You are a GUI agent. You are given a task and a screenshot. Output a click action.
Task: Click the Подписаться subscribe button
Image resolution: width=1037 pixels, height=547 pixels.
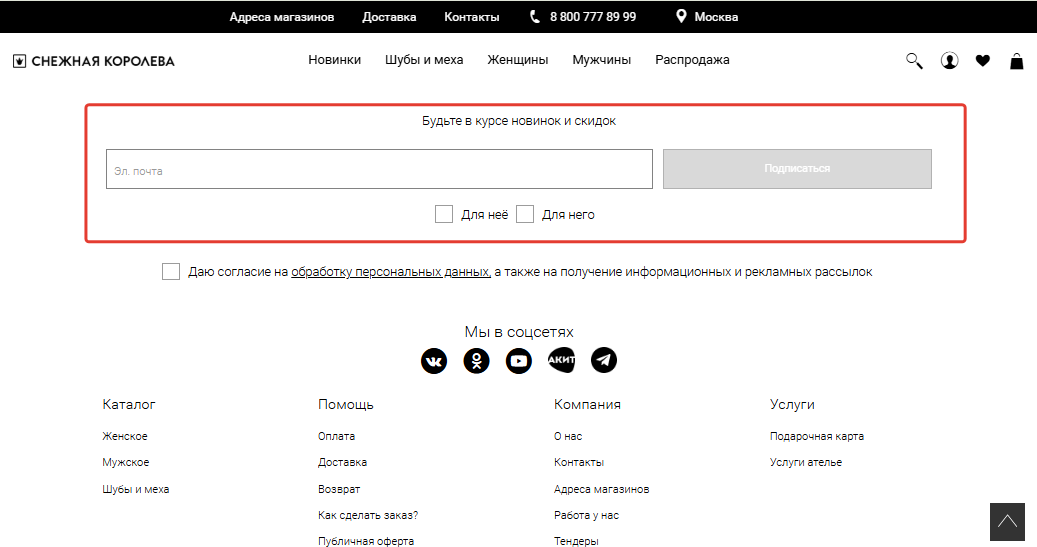pos(798,169)
